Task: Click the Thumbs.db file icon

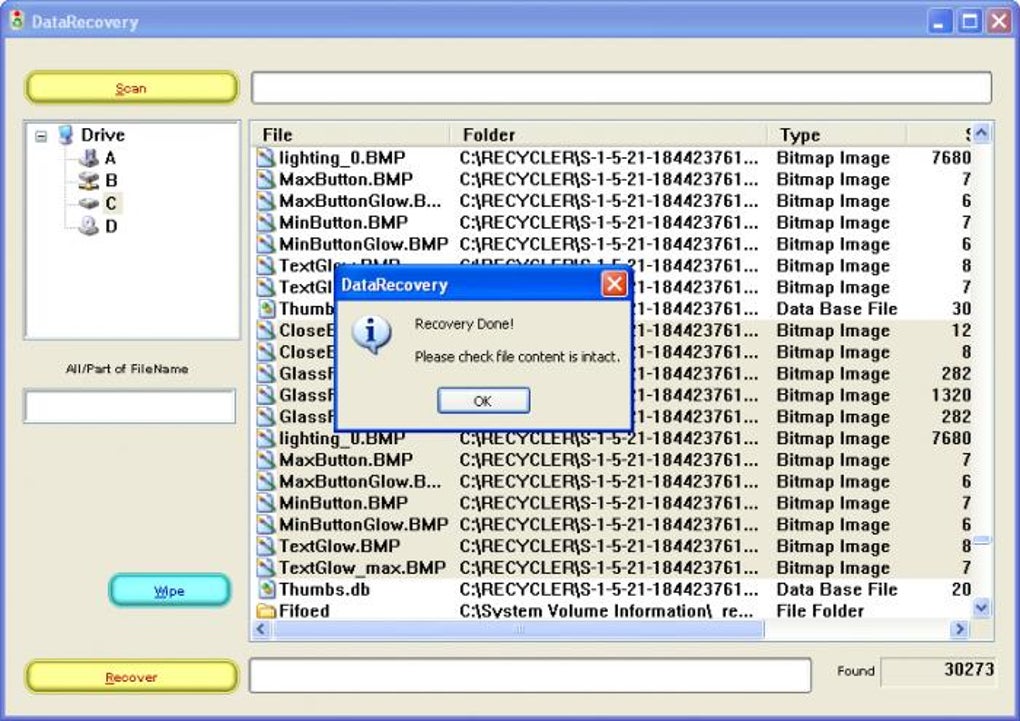Action: (266, 590)
